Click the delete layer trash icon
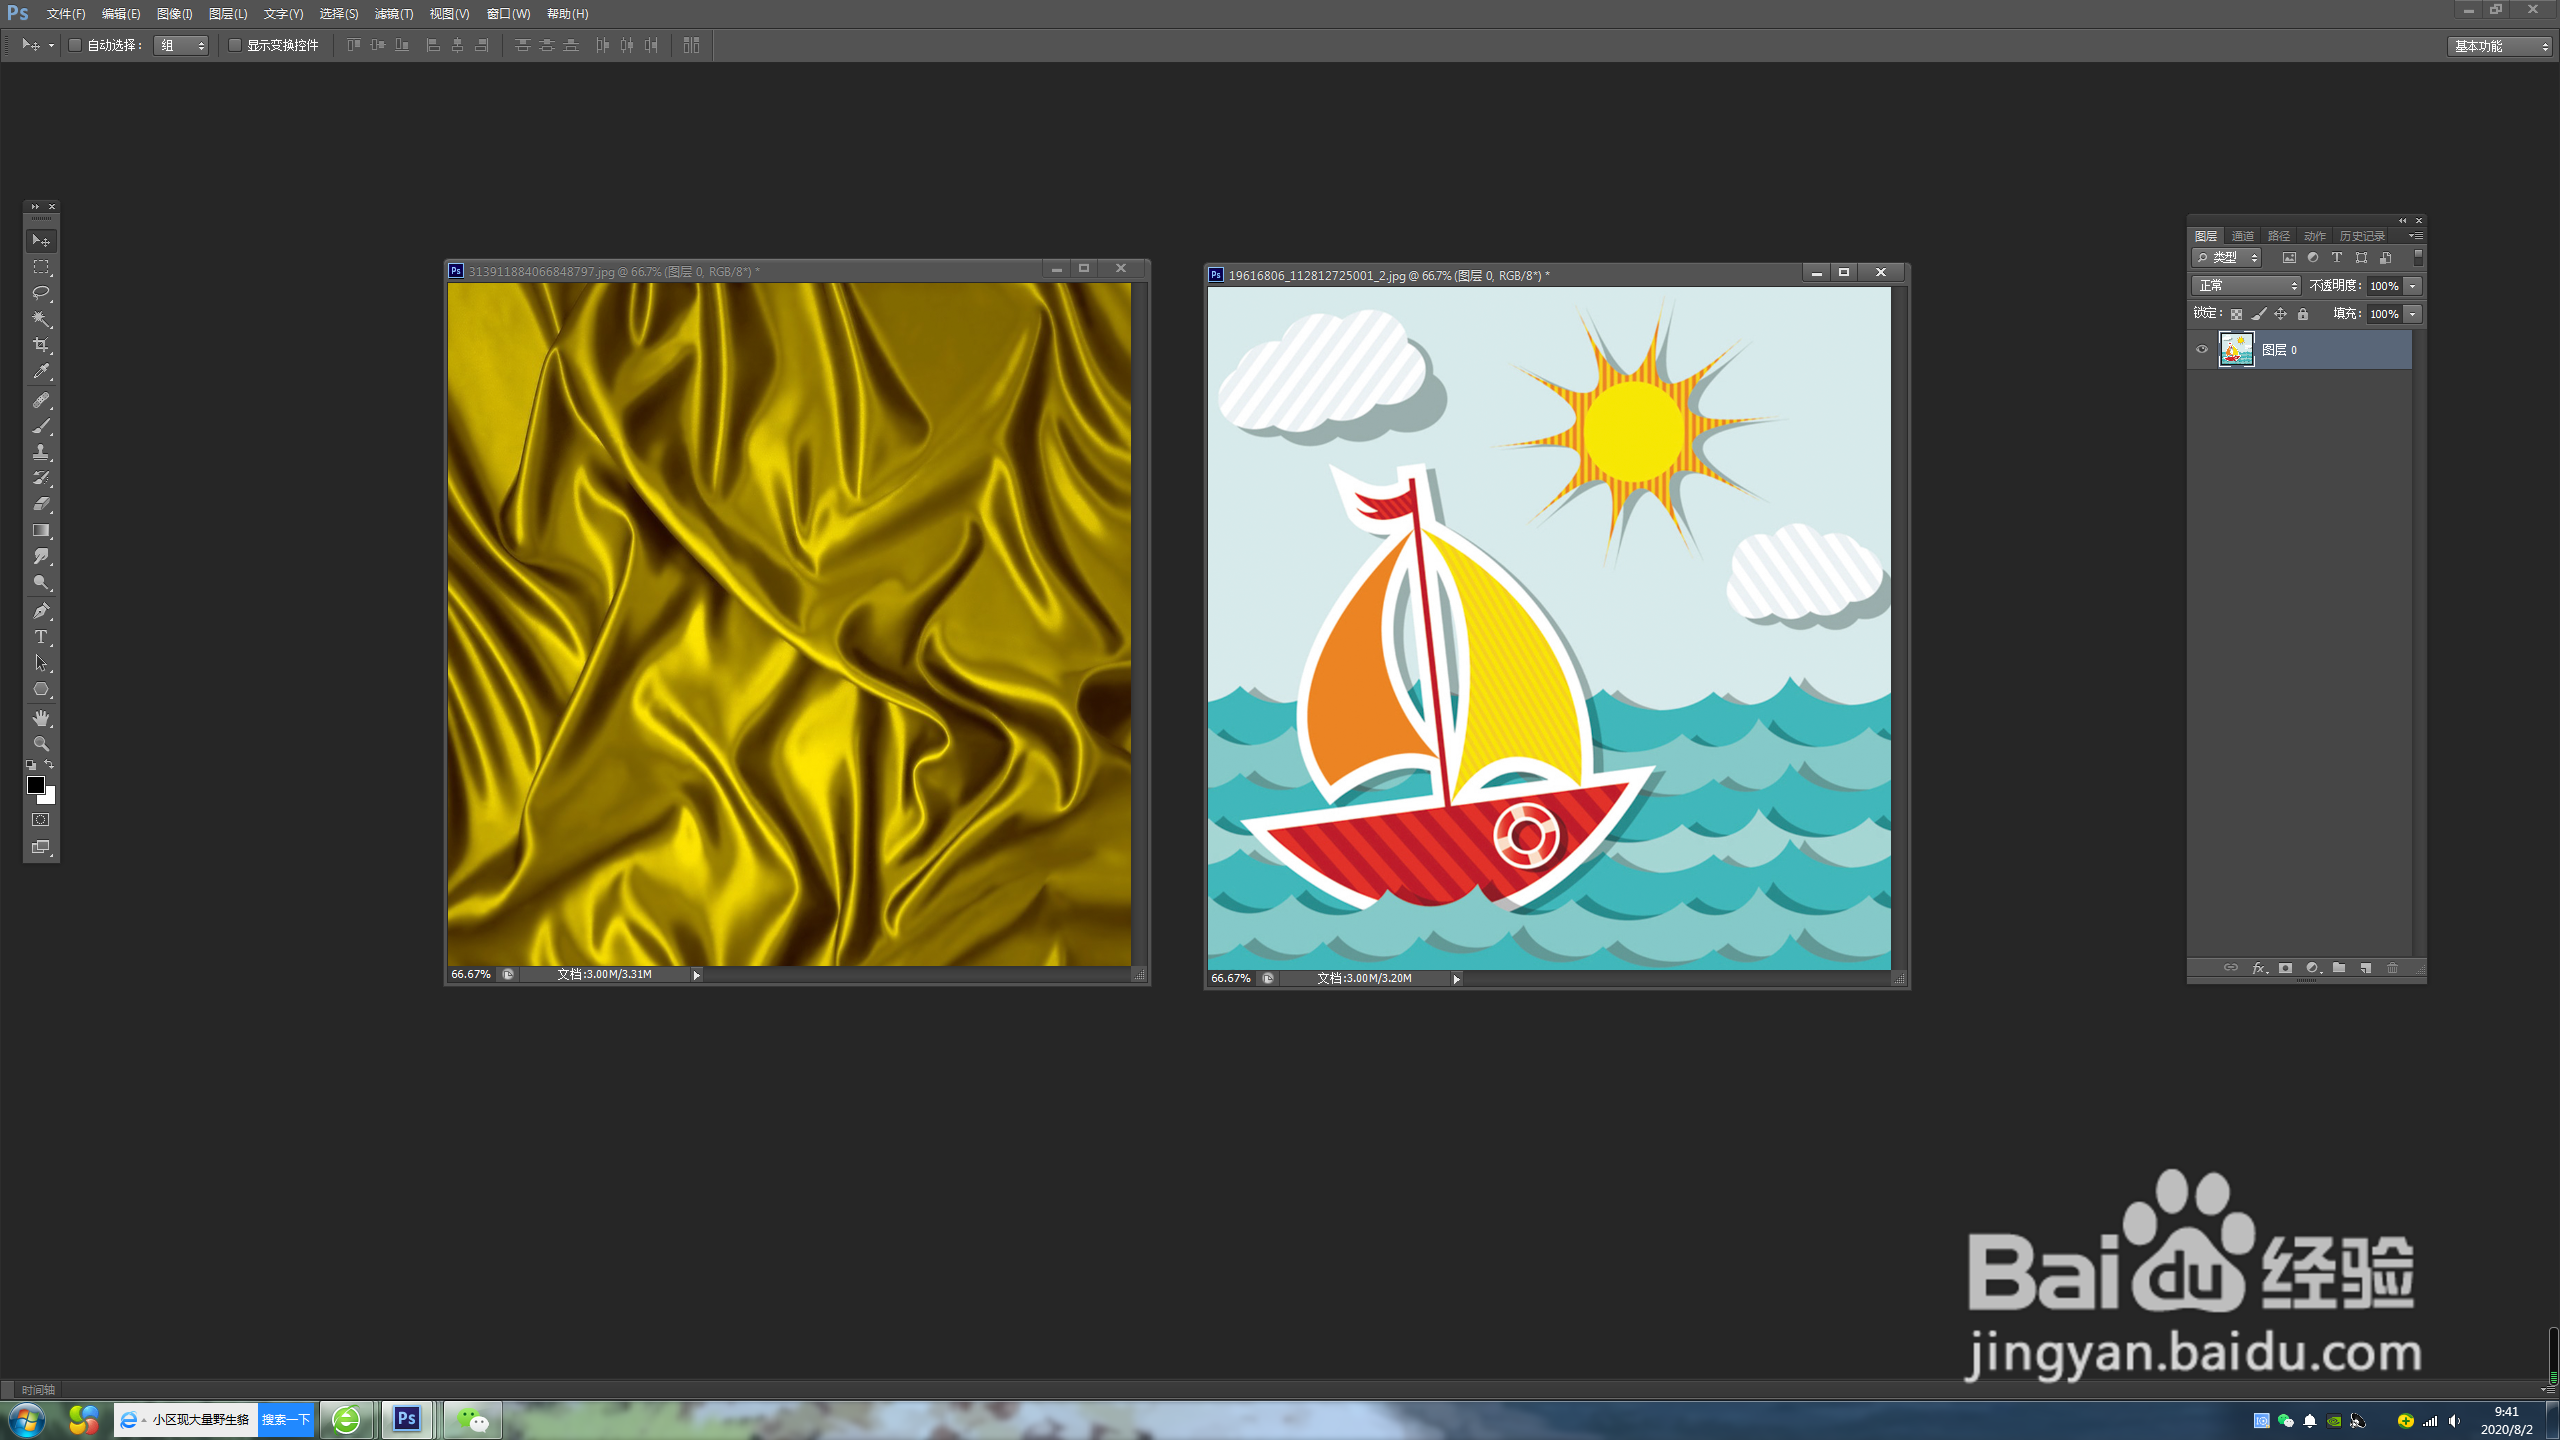2560x1440 pixels. (x=2392, y=968)
